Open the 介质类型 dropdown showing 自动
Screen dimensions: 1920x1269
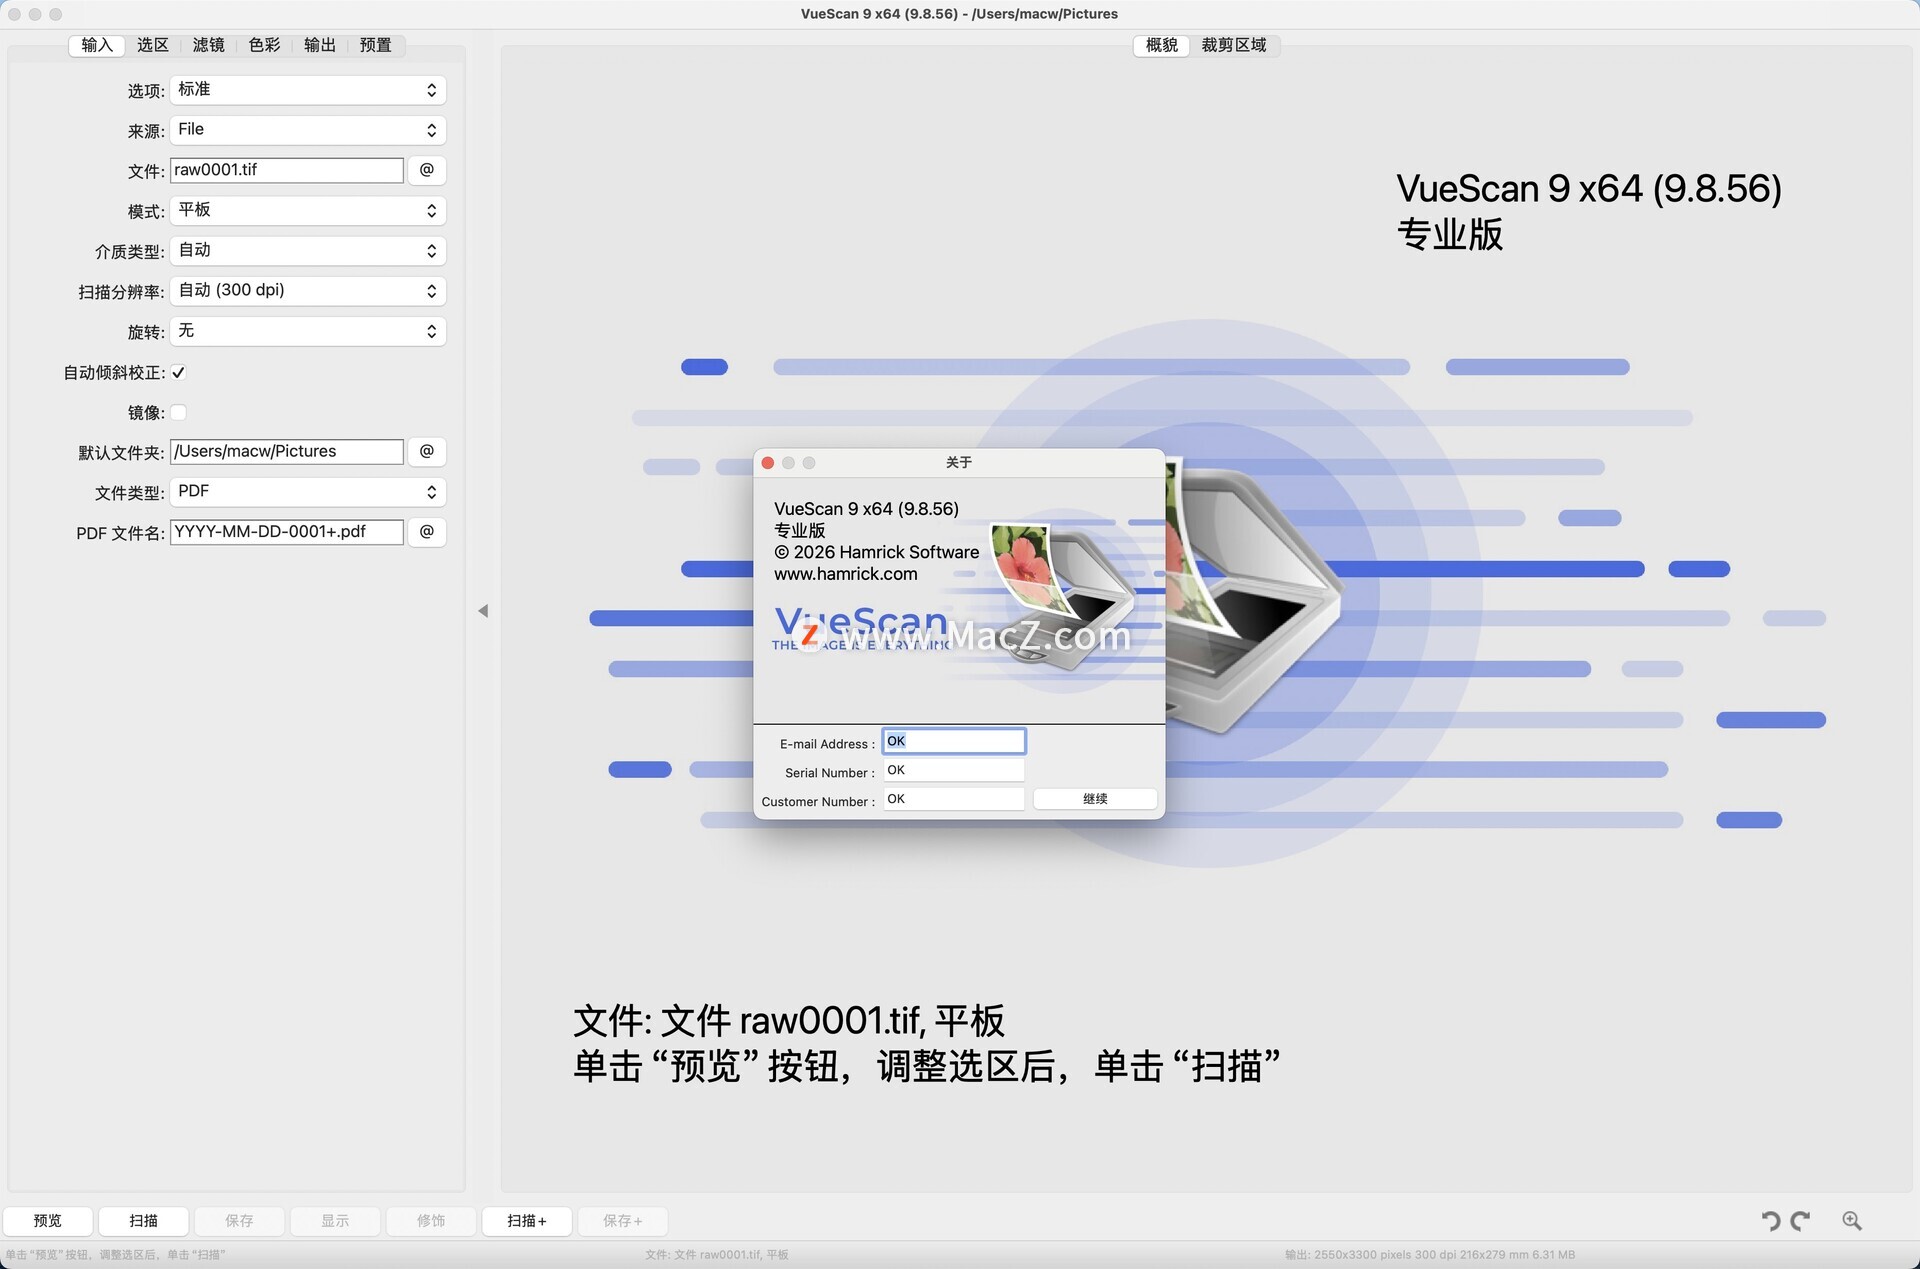point(308,250)
